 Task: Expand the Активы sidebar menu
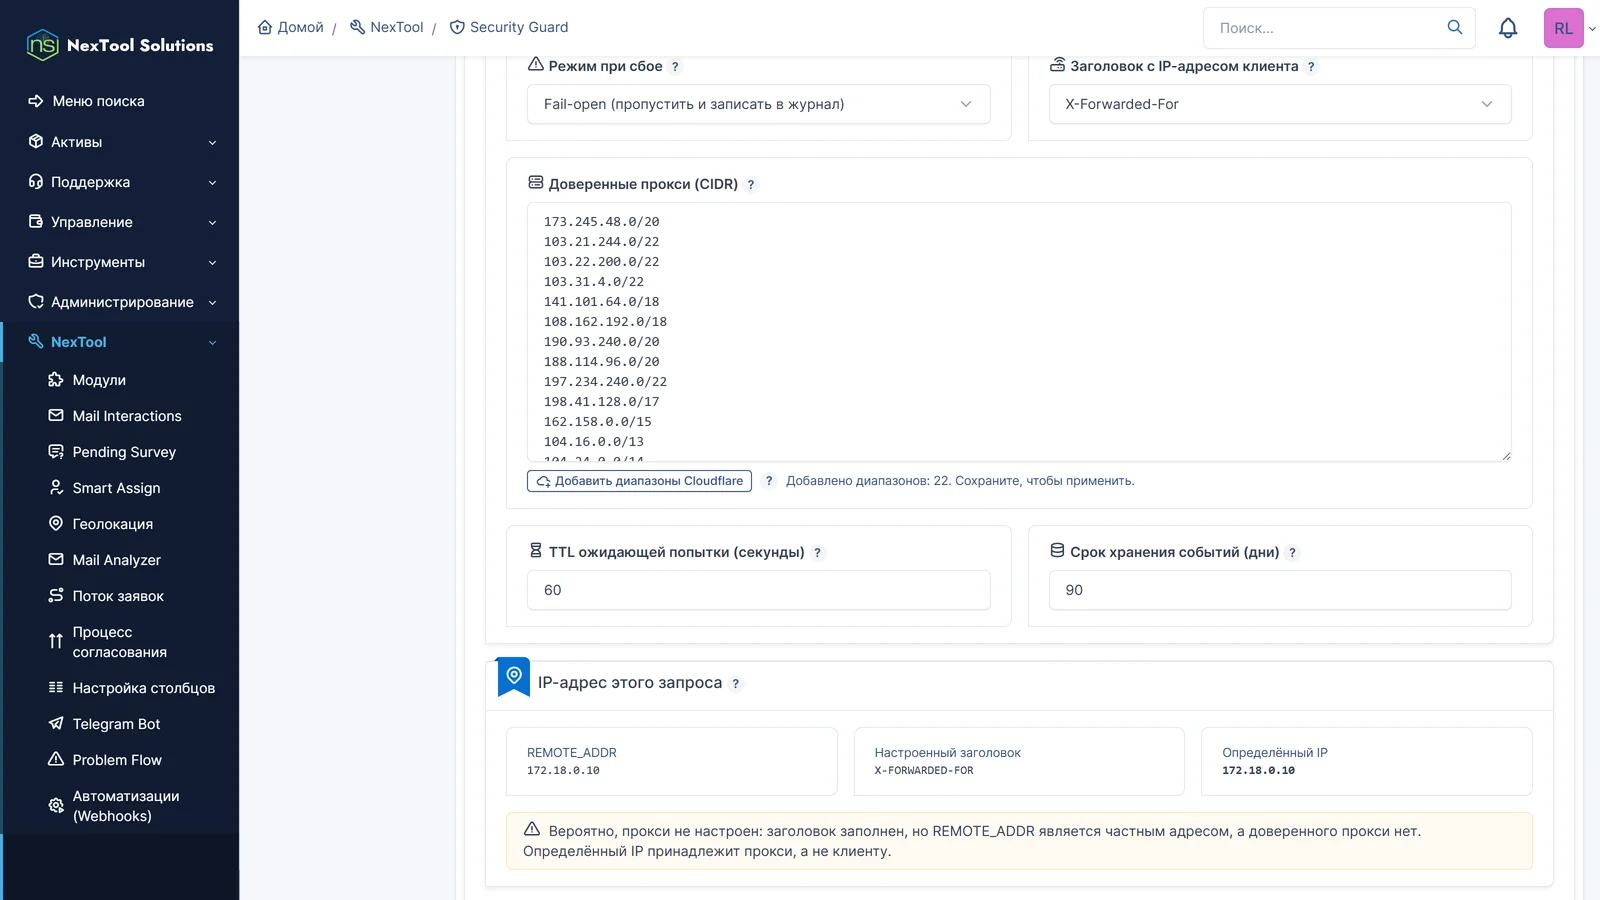pos(120,142)
